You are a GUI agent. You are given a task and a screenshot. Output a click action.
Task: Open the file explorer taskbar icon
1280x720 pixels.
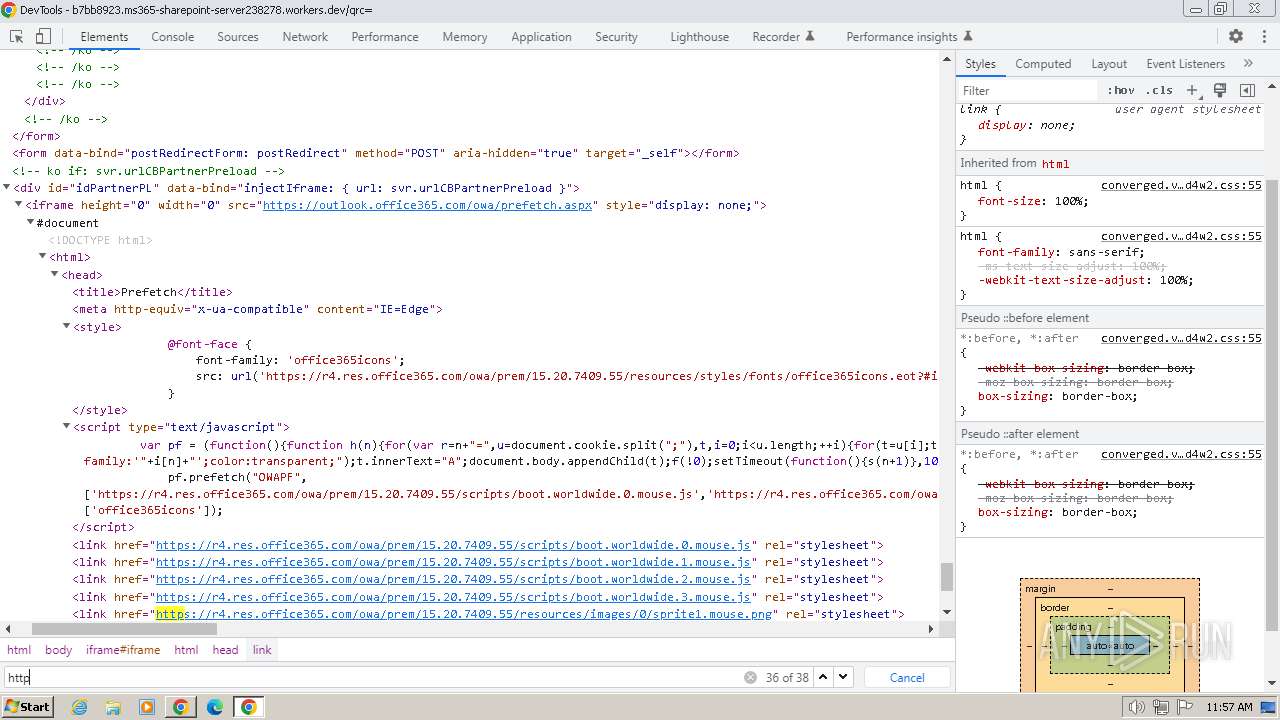(113, 707)
